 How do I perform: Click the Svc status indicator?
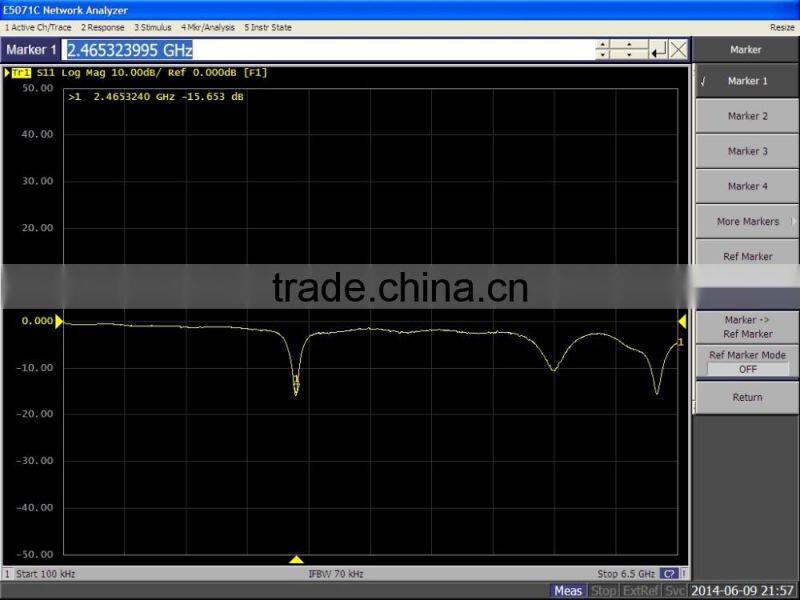676,591
